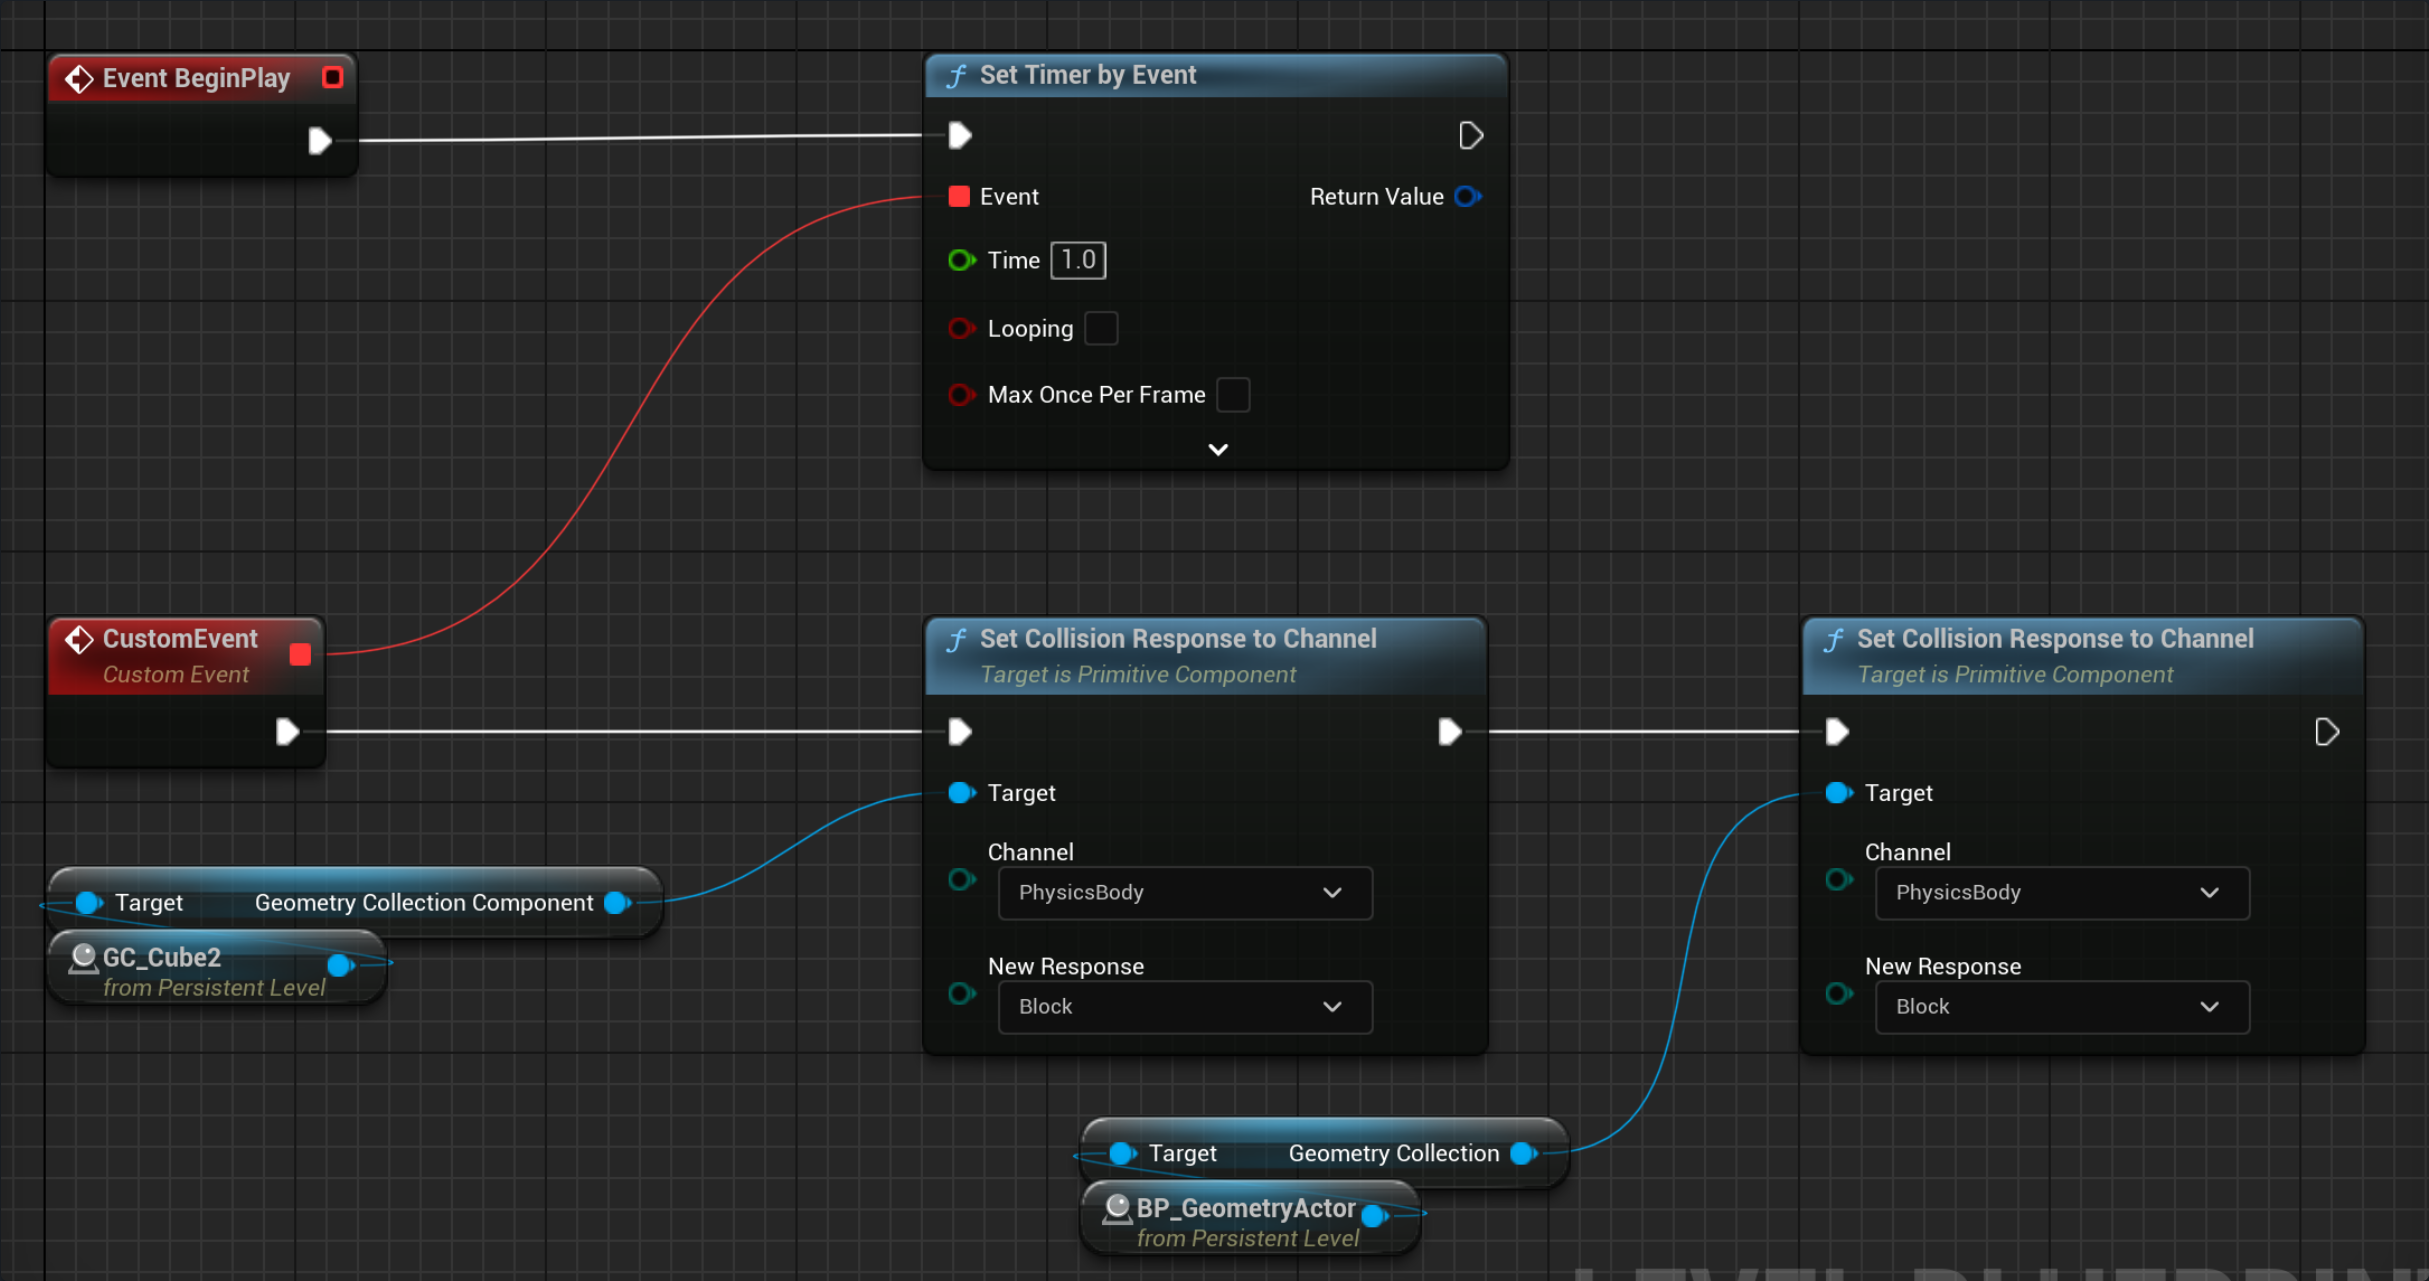Enable Max Once Per Frame checkbox
Viewport: 2429px width, 1281px height.
click(1233, 394)
